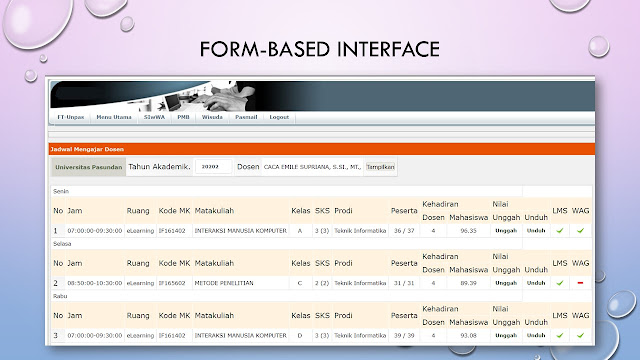
Task: Click INTERAKSI MANUSIA KOMPUTER in row 1
Action: [240, 231]
